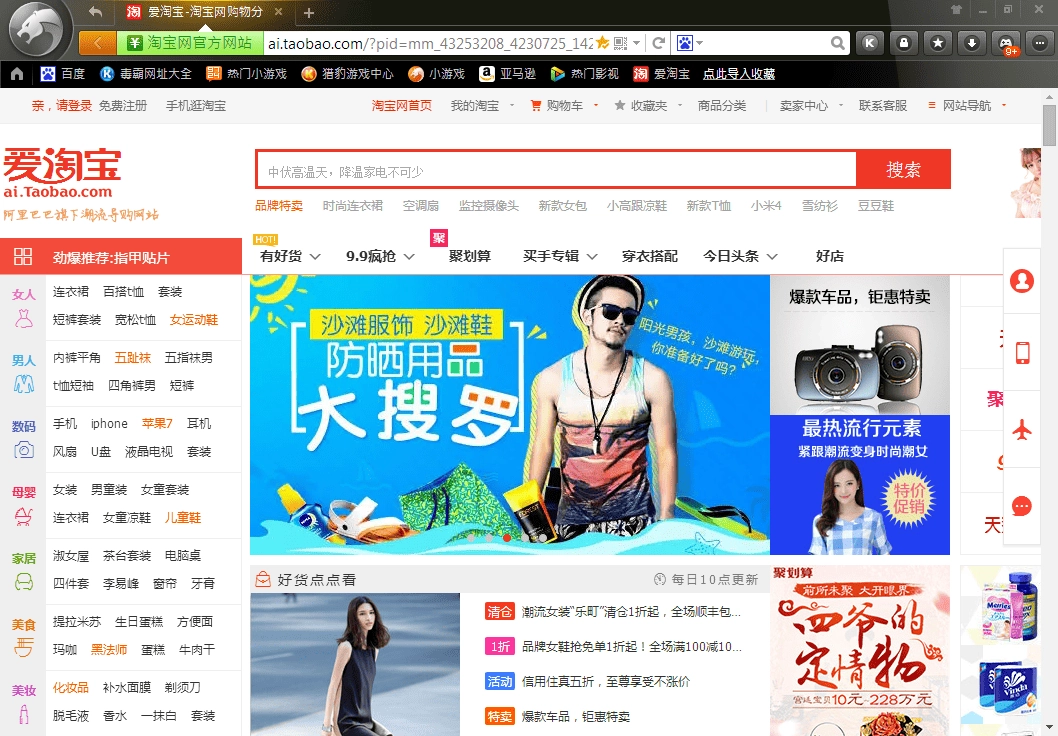This screenshot has width=1058, height=736.
Task: Select the last banner carousel dot
Action: click(542, 538)
